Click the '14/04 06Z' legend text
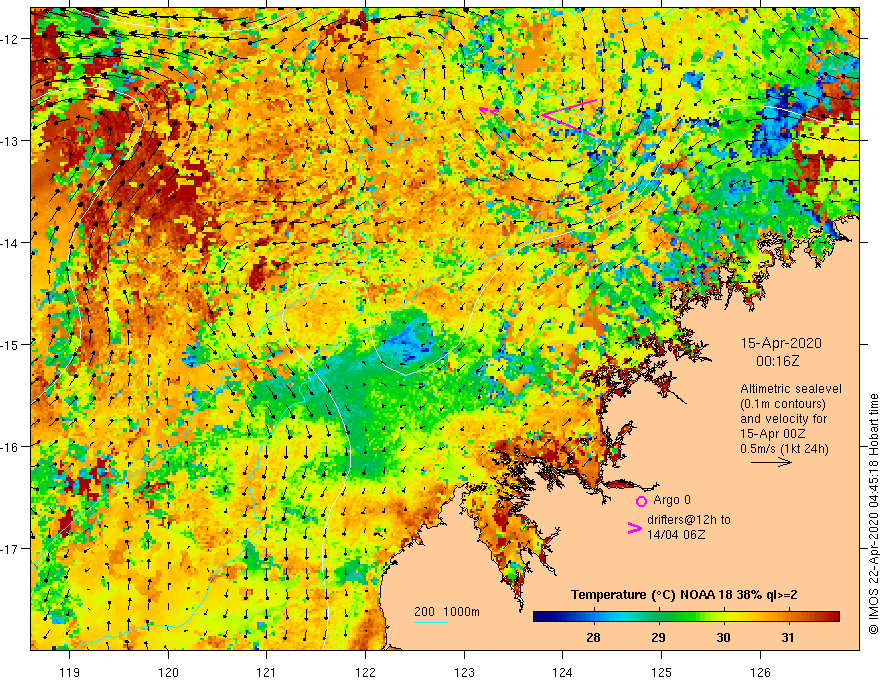The height and width of the screenshot is (680, 880). pyautogui.click(x=676, y=535)
